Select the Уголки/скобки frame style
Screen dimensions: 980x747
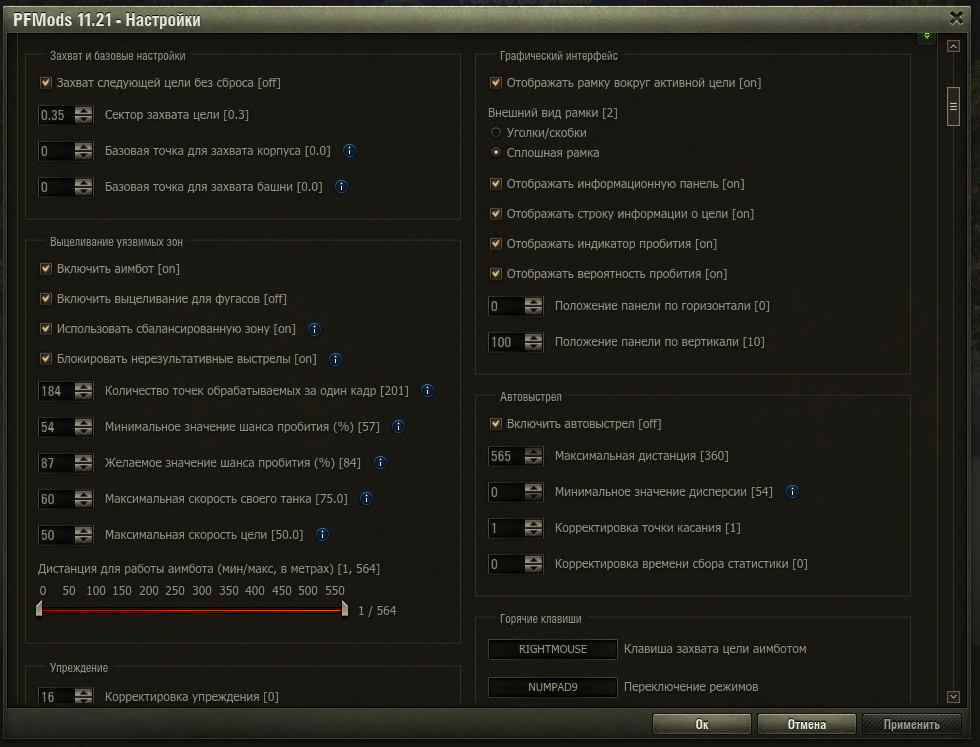pos(496,132)
